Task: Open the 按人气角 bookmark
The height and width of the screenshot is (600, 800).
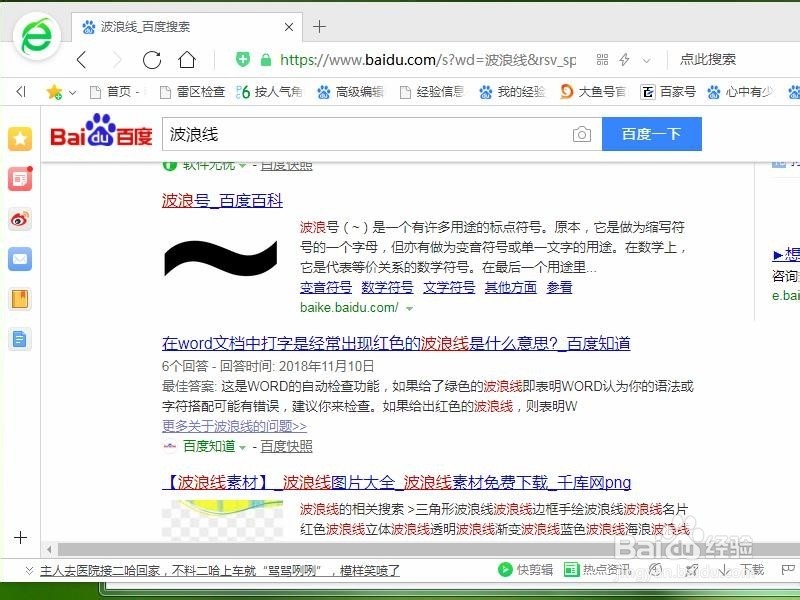Action: 269,92
